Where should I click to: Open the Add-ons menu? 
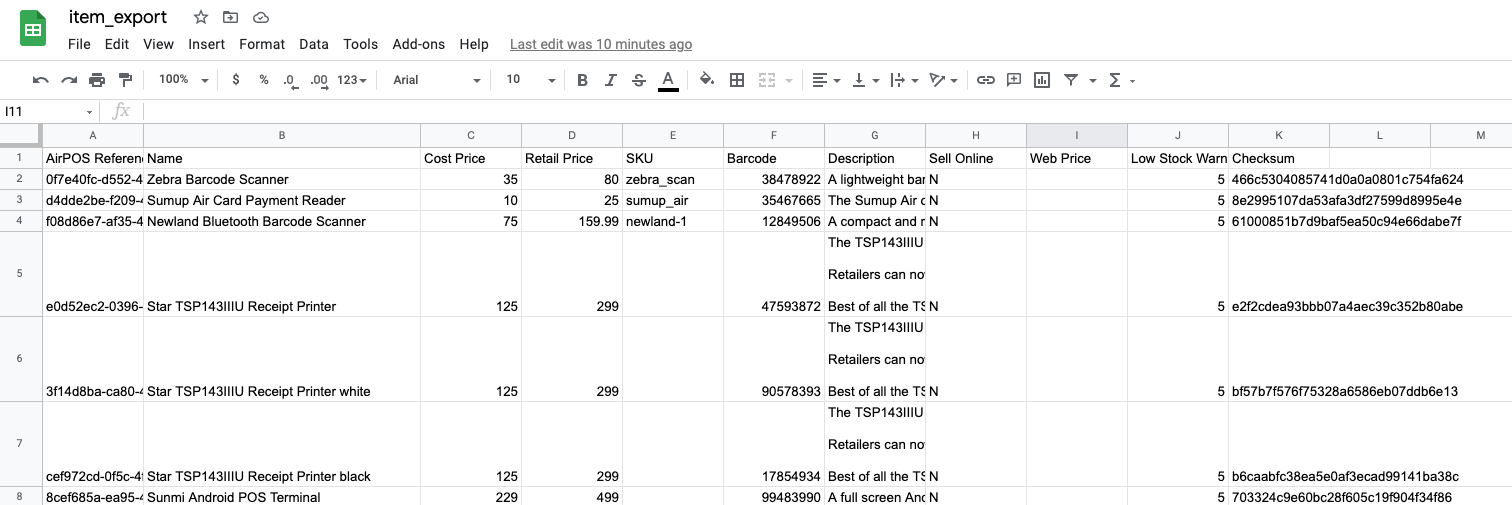[418, 44]
